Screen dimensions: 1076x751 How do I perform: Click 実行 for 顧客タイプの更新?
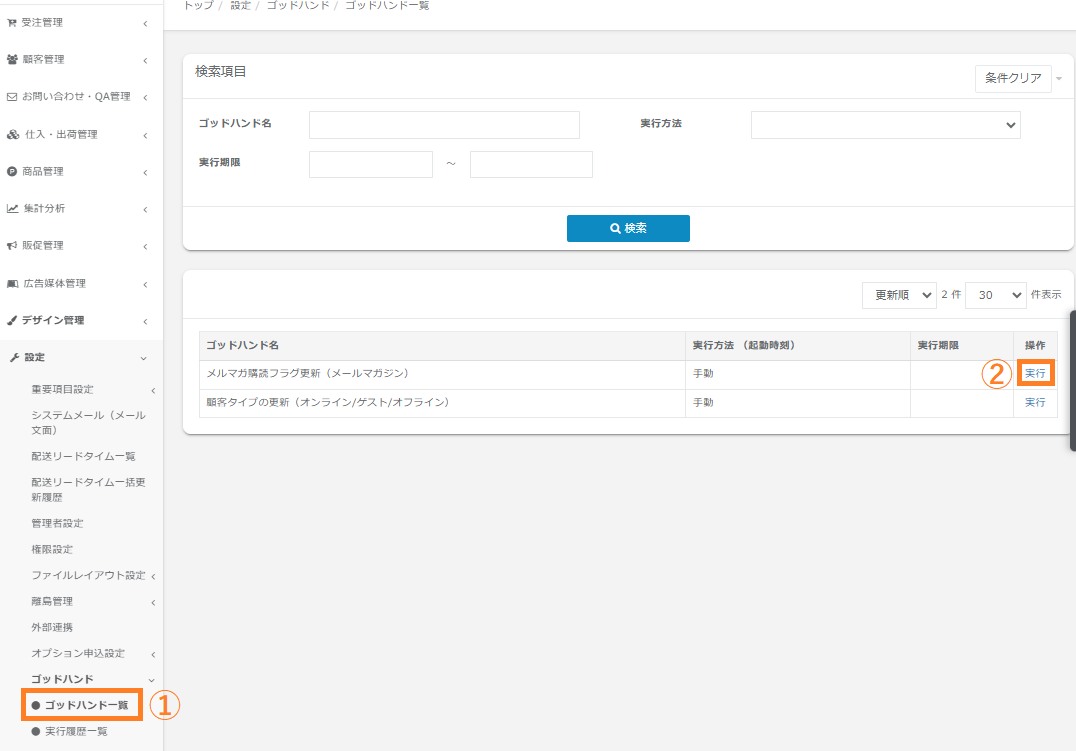pos(1035,402)
